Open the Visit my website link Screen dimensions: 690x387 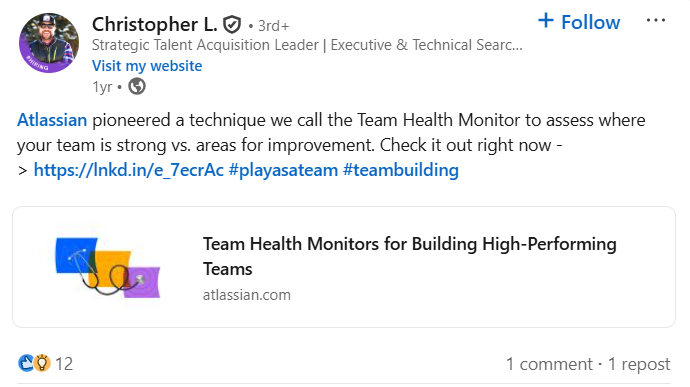(x=147, y=66)
